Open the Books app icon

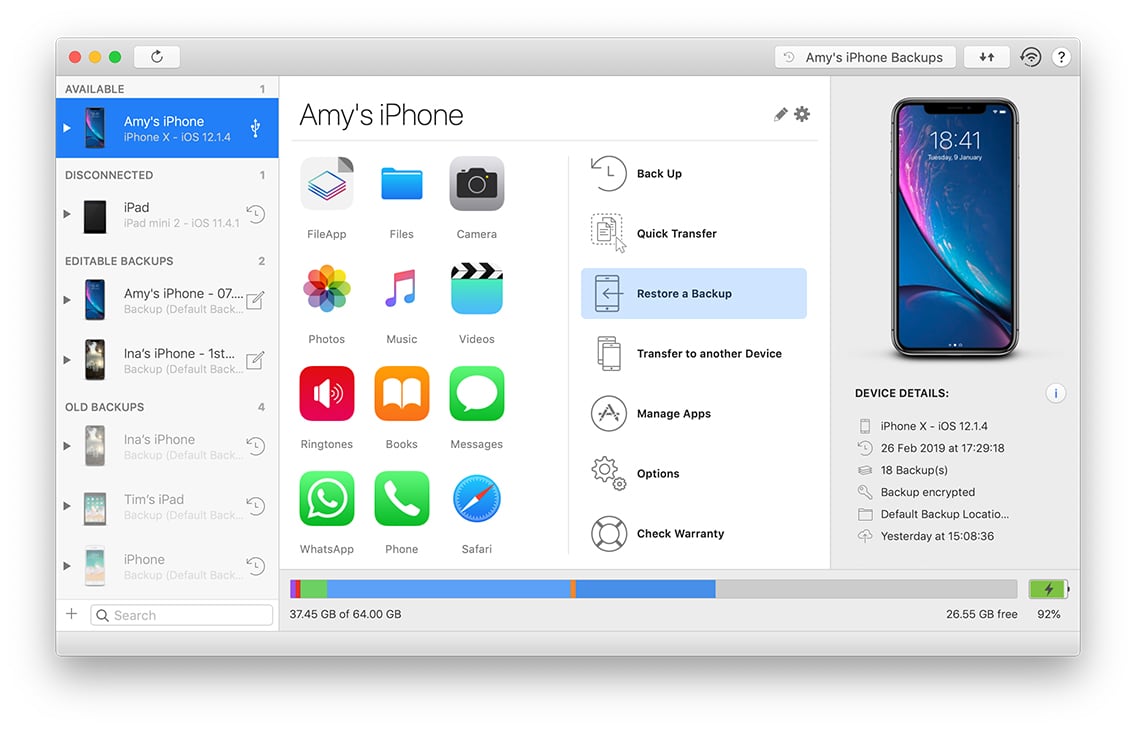(x=401, y=393)
